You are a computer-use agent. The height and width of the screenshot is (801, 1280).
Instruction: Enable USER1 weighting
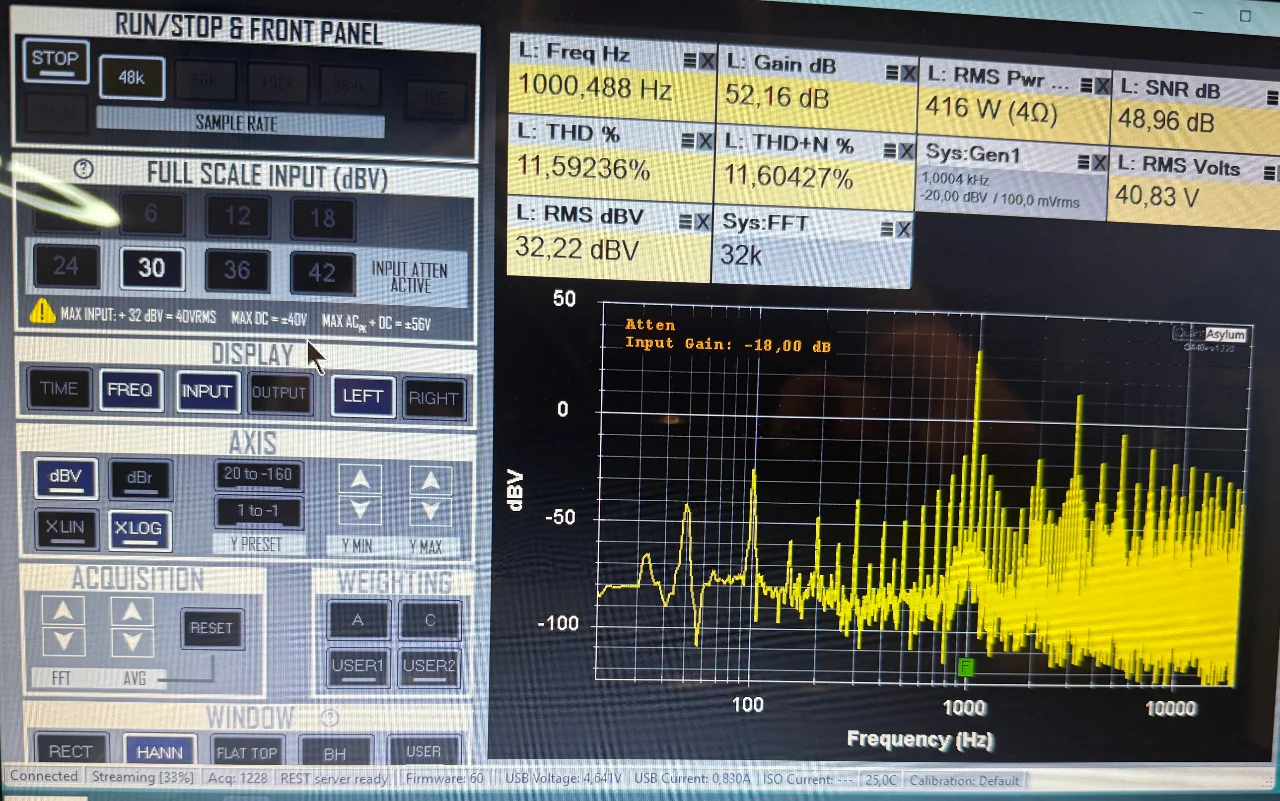(x=358, y=666)
